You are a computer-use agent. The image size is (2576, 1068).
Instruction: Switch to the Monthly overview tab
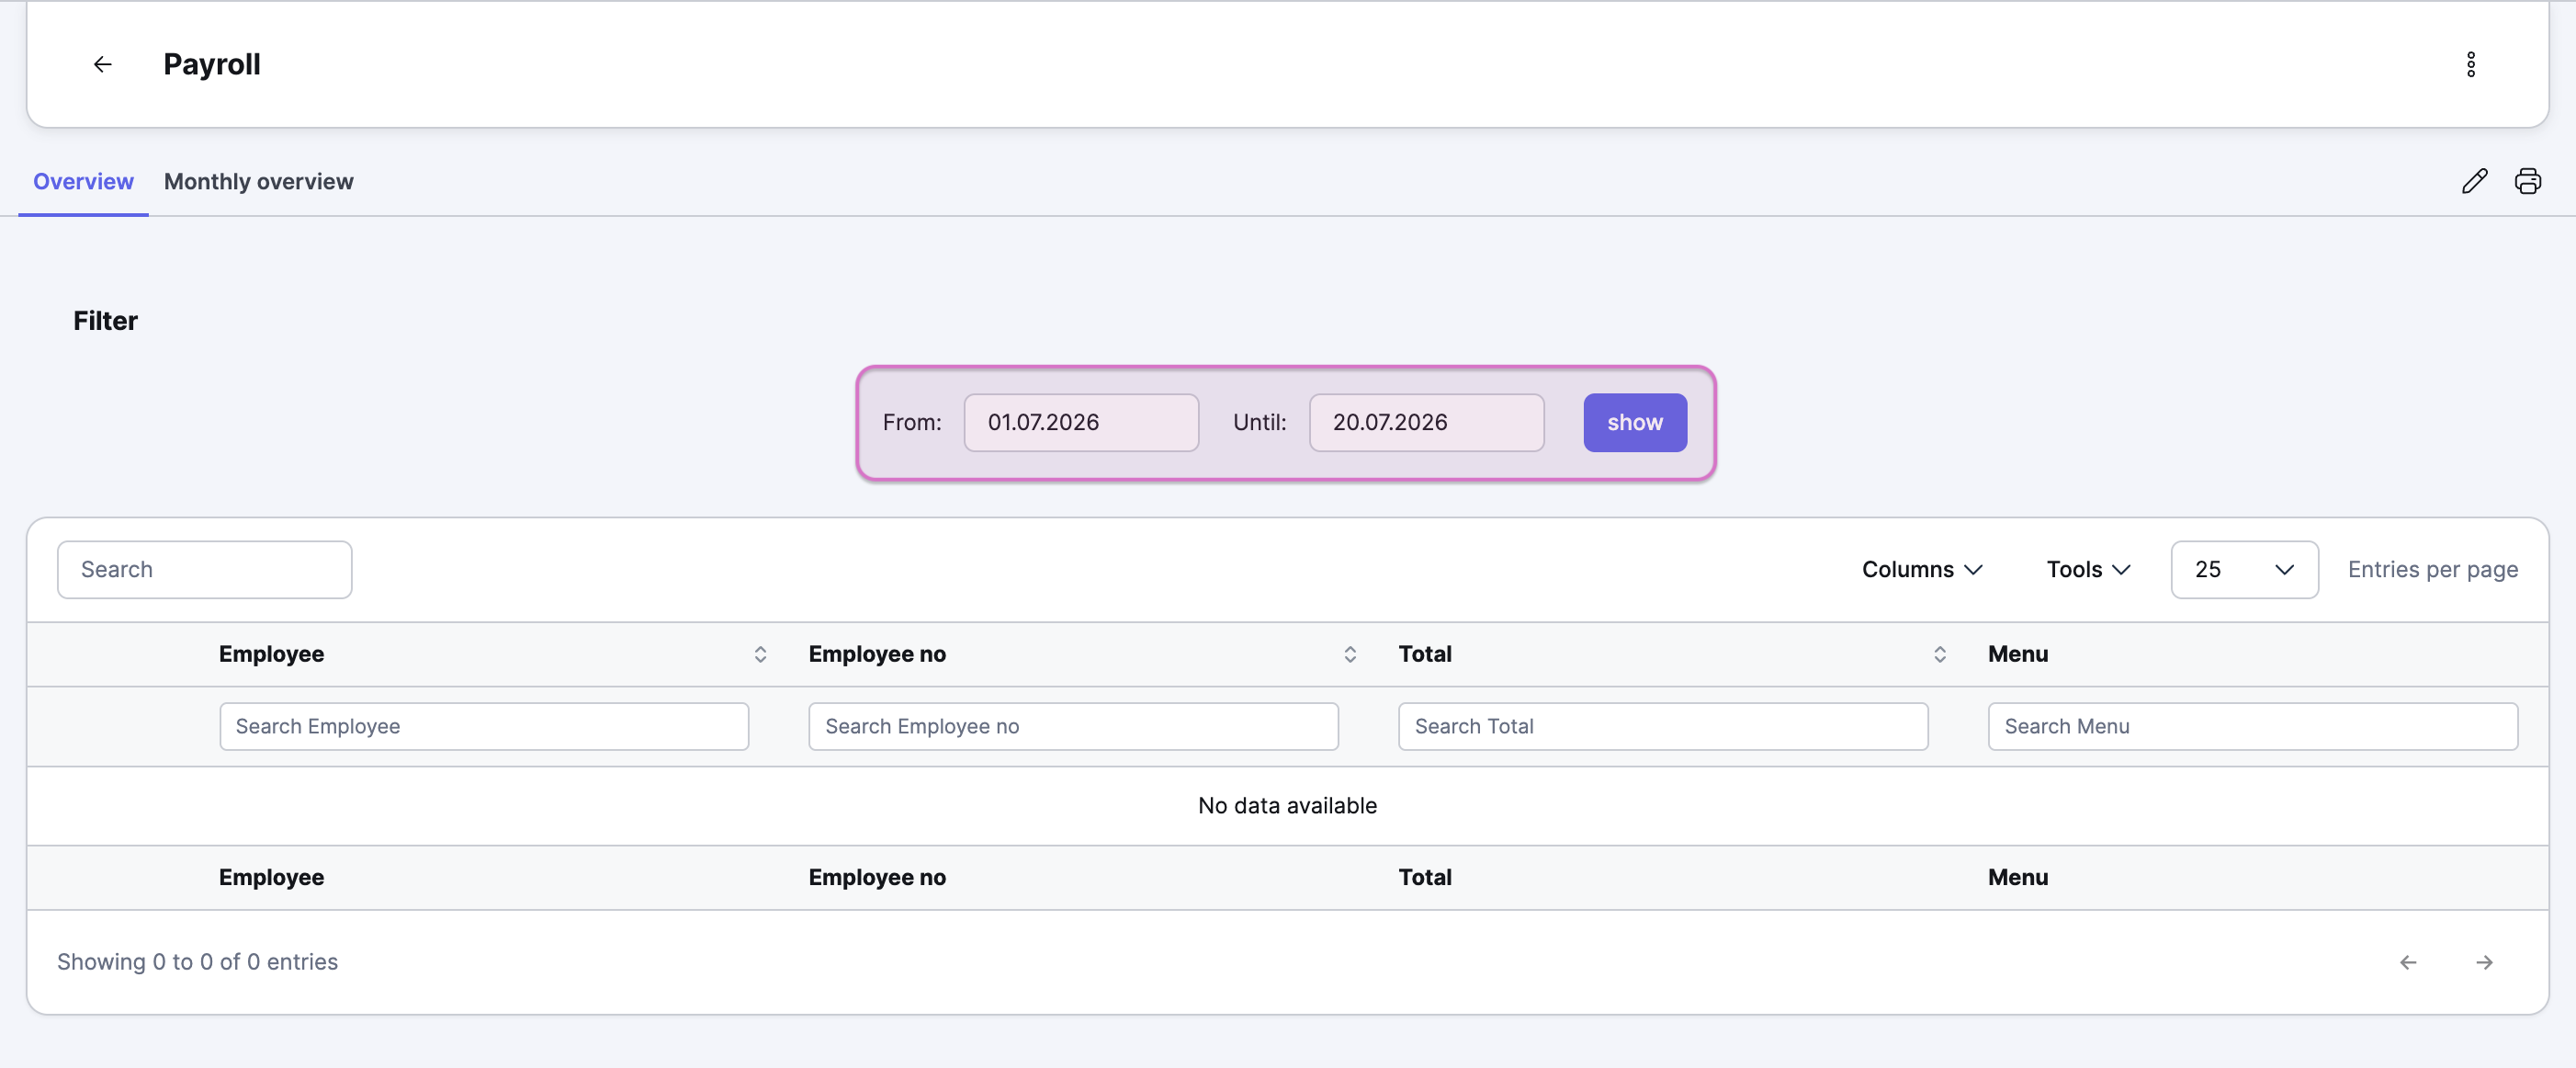258,182
